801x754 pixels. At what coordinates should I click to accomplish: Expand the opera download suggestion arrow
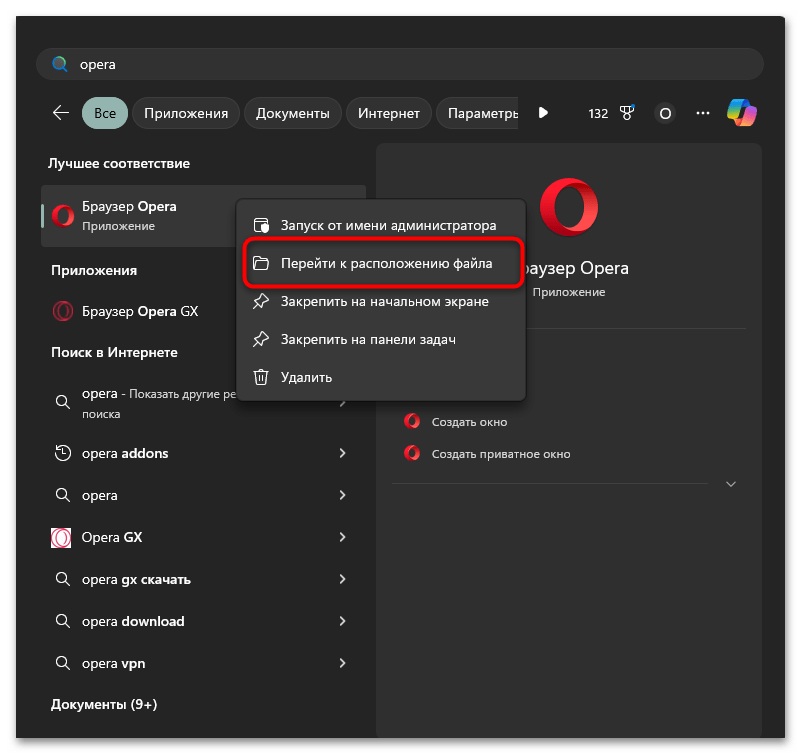tap(342, 621)
